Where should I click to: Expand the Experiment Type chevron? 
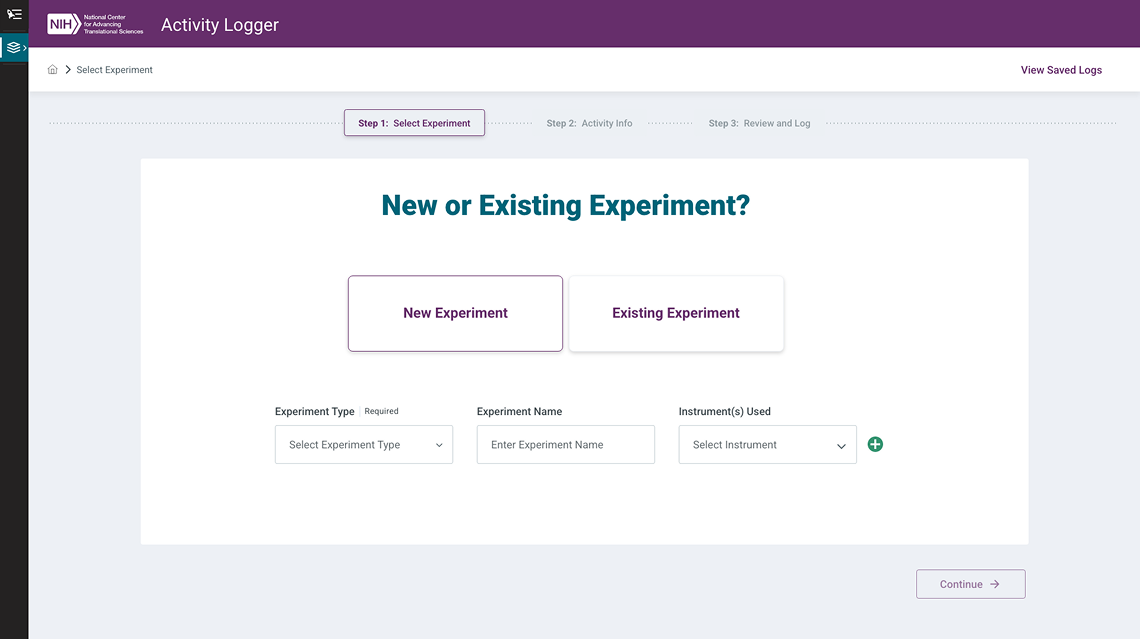coord(440,444)
